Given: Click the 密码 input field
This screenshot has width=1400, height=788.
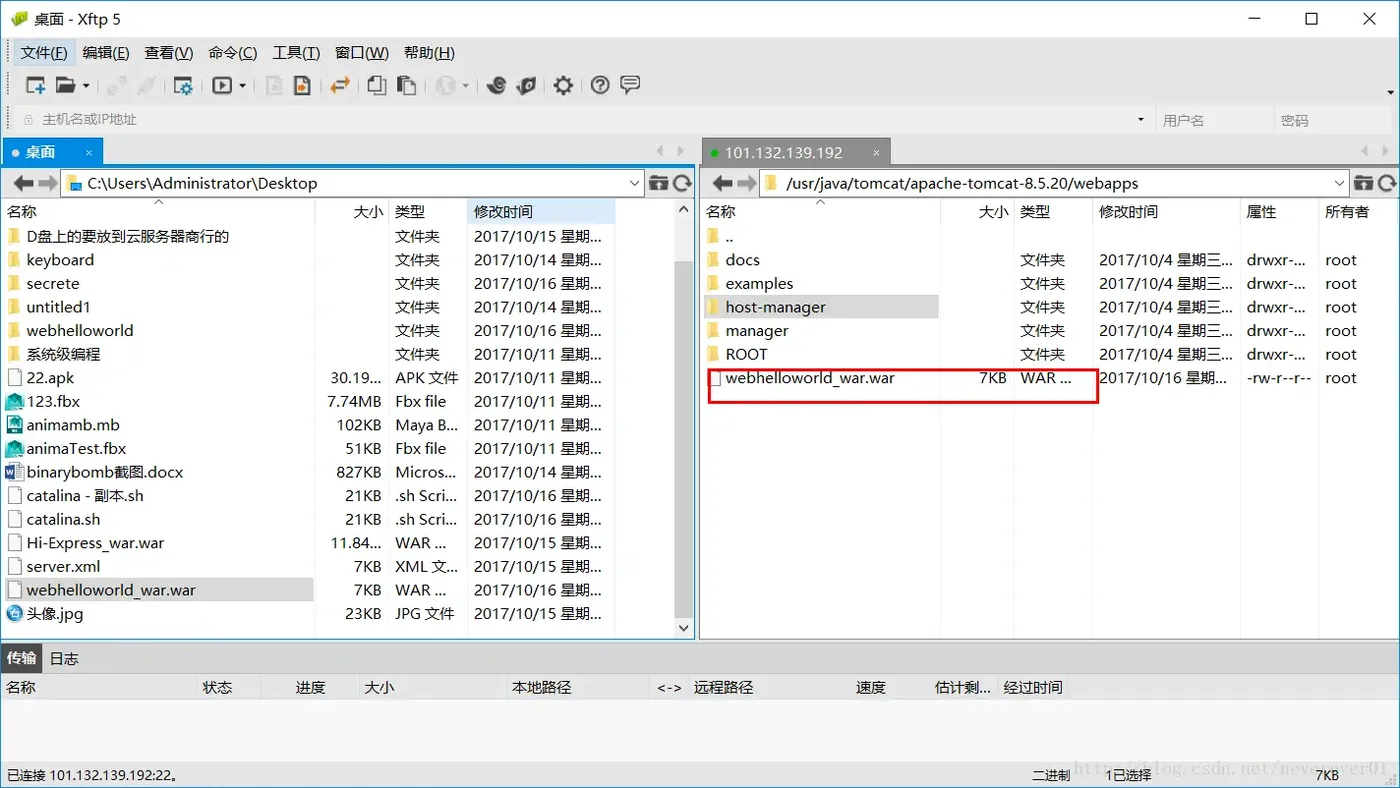Looking at the screenshot, I should click(x=1334, y=120).
